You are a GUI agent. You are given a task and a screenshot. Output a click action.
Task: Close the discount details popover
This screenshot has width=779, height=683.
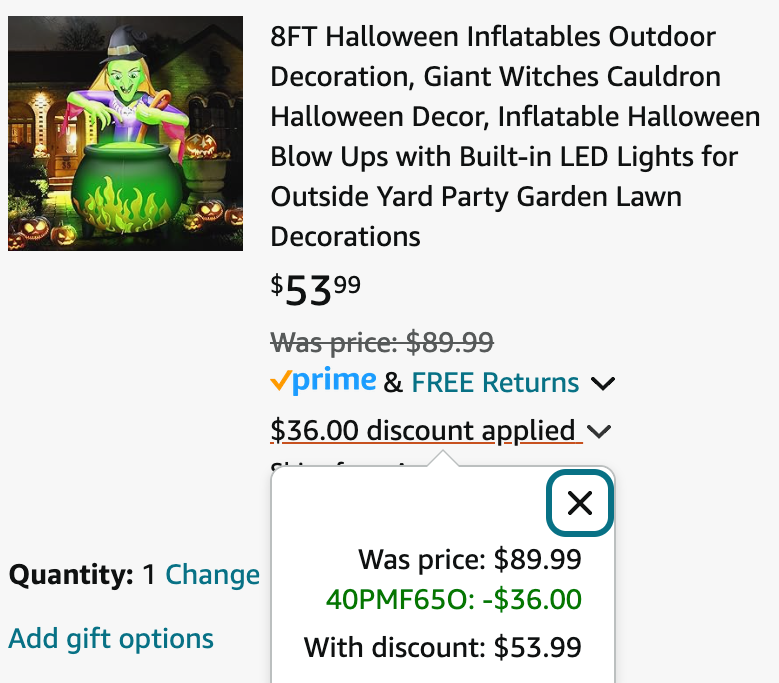(579, 503)
